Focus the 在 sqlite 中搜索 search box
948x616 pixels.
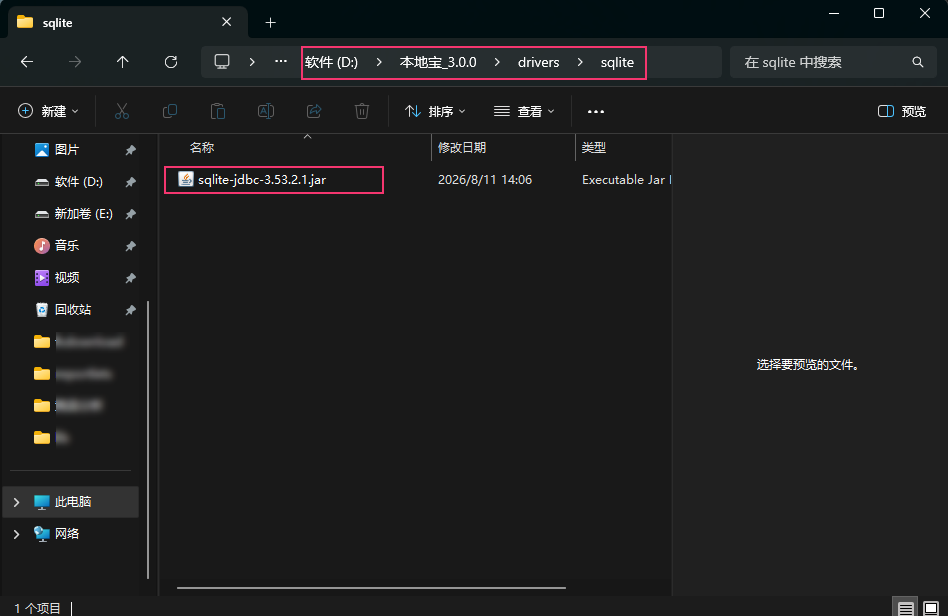coord(833,62)
